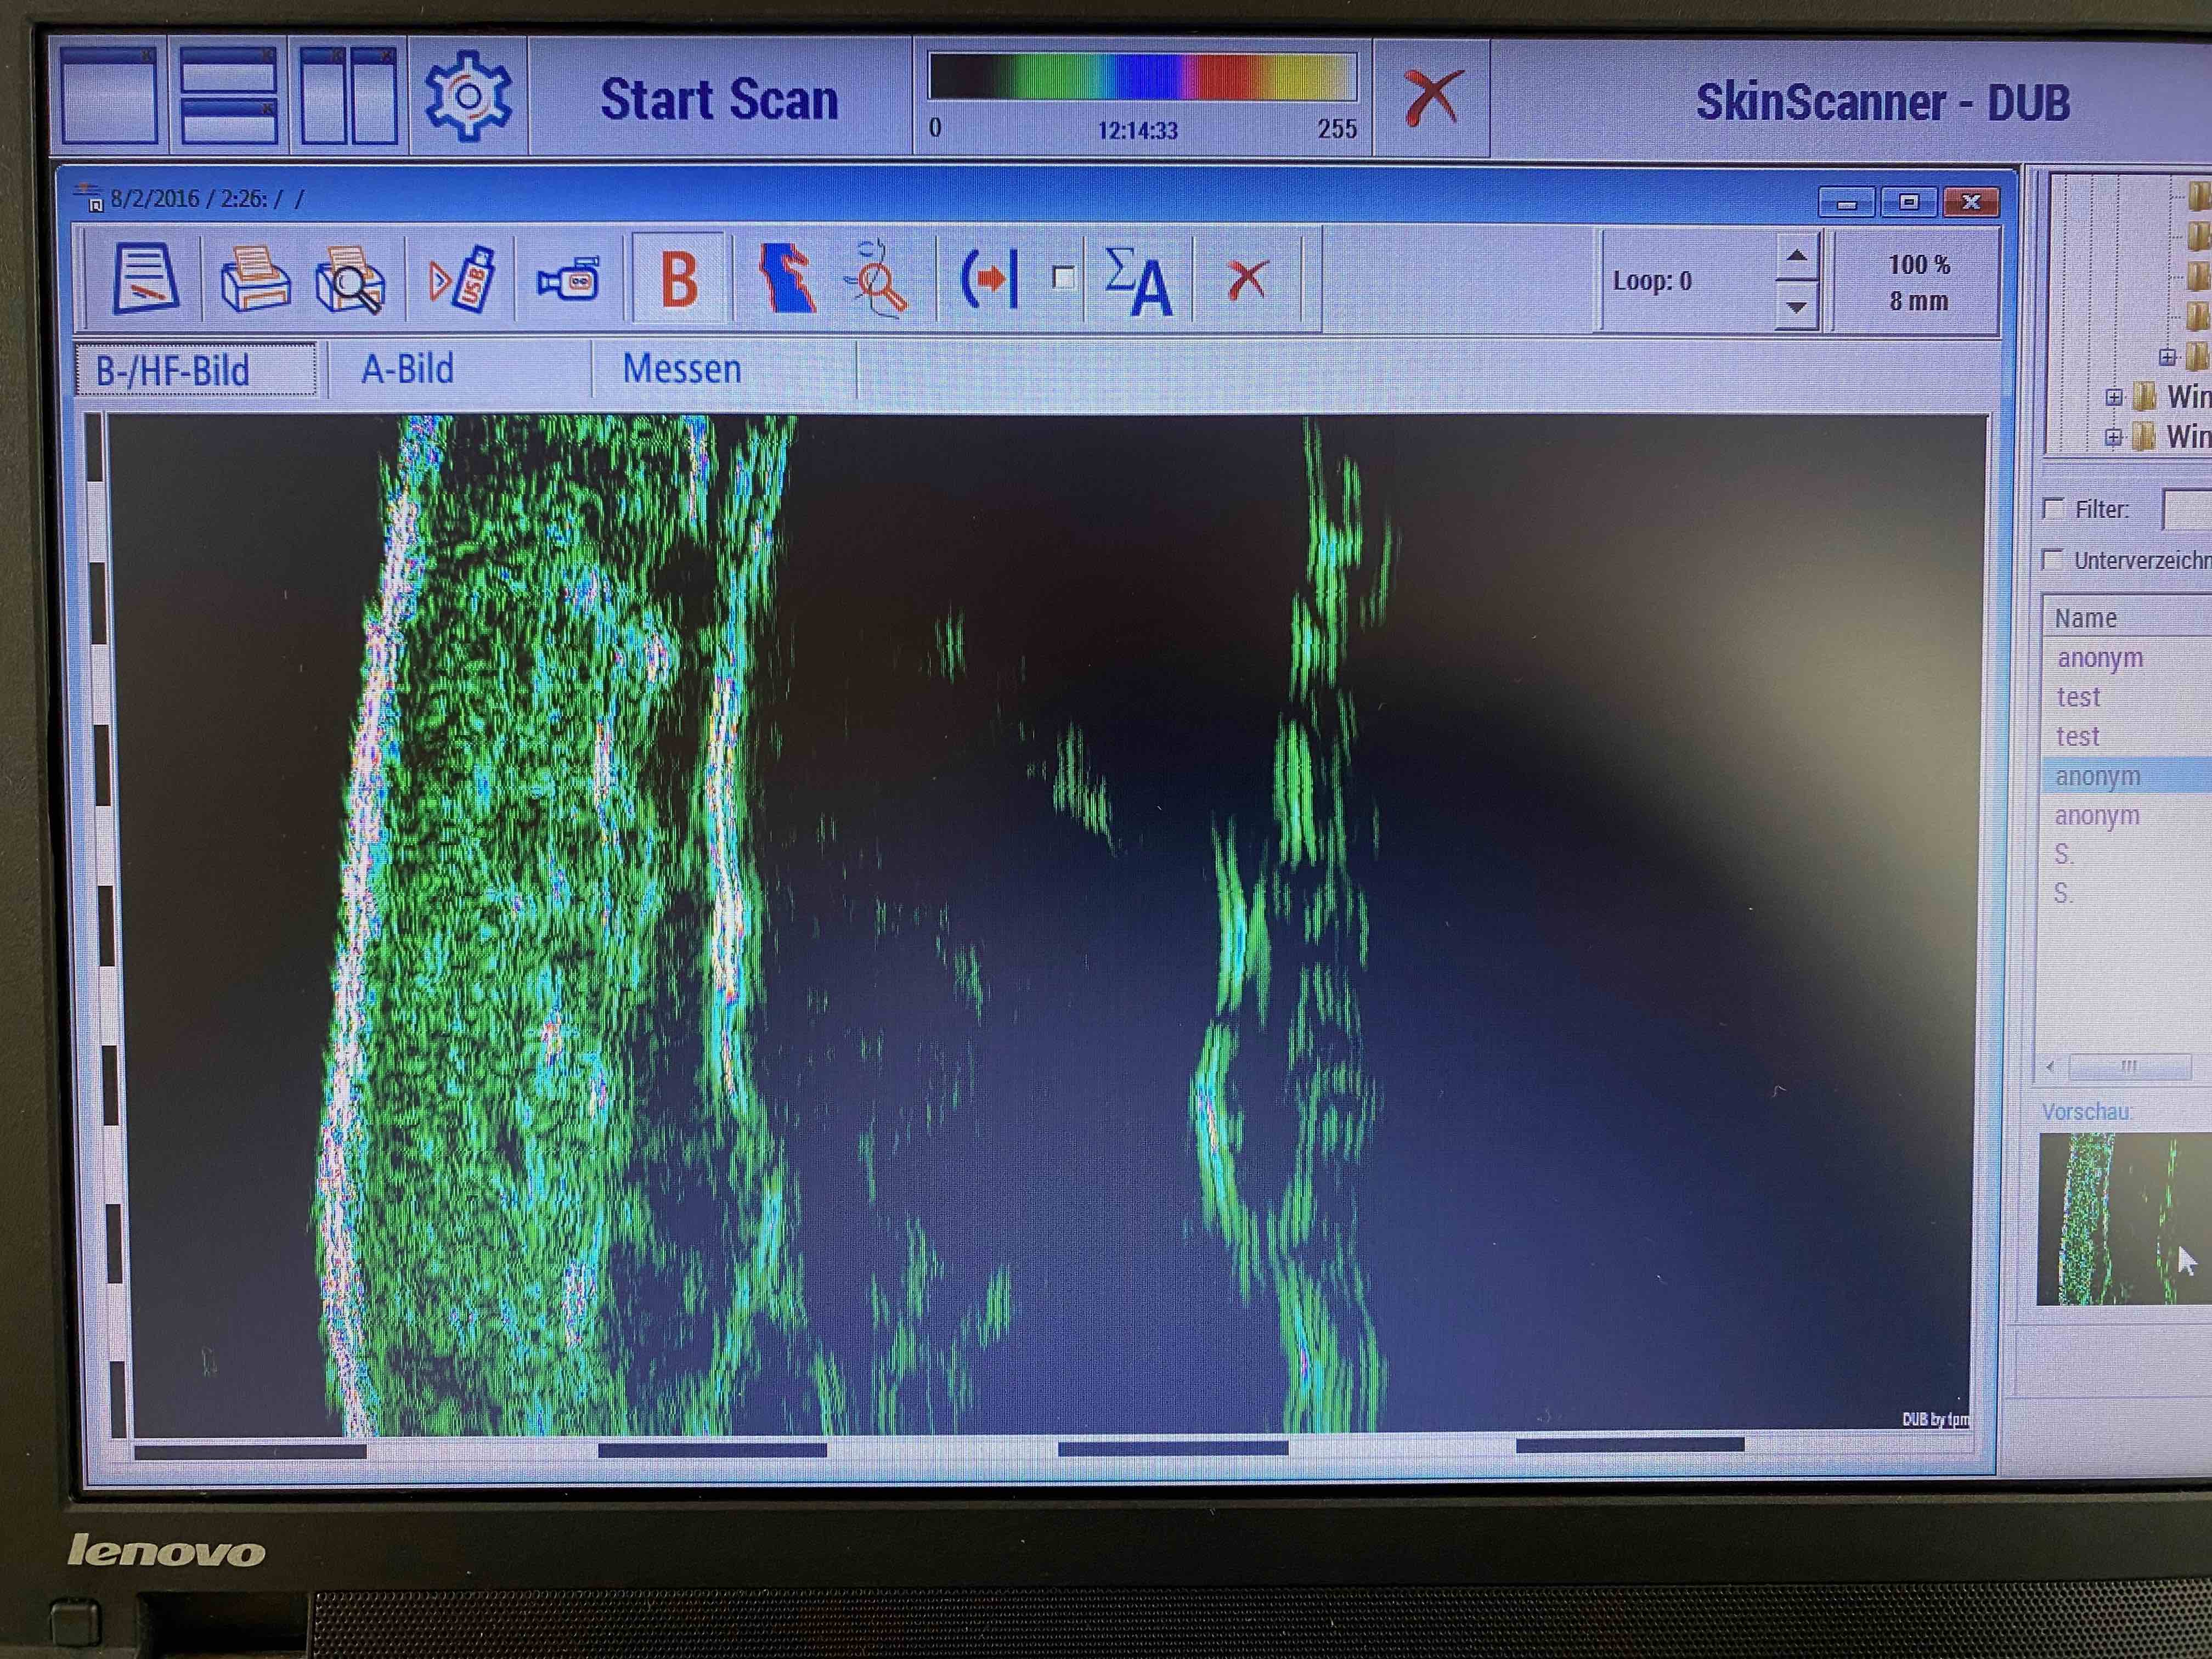2212x1659 pixels.
Task: Click the printer icon
Action: [255, 280]
